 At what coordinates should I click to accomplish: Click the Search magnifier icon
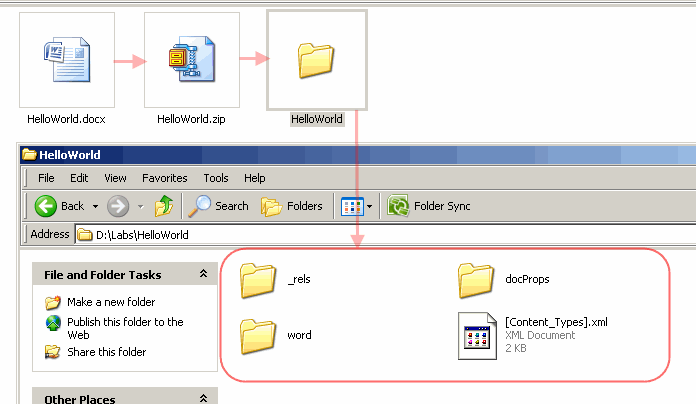199,206
